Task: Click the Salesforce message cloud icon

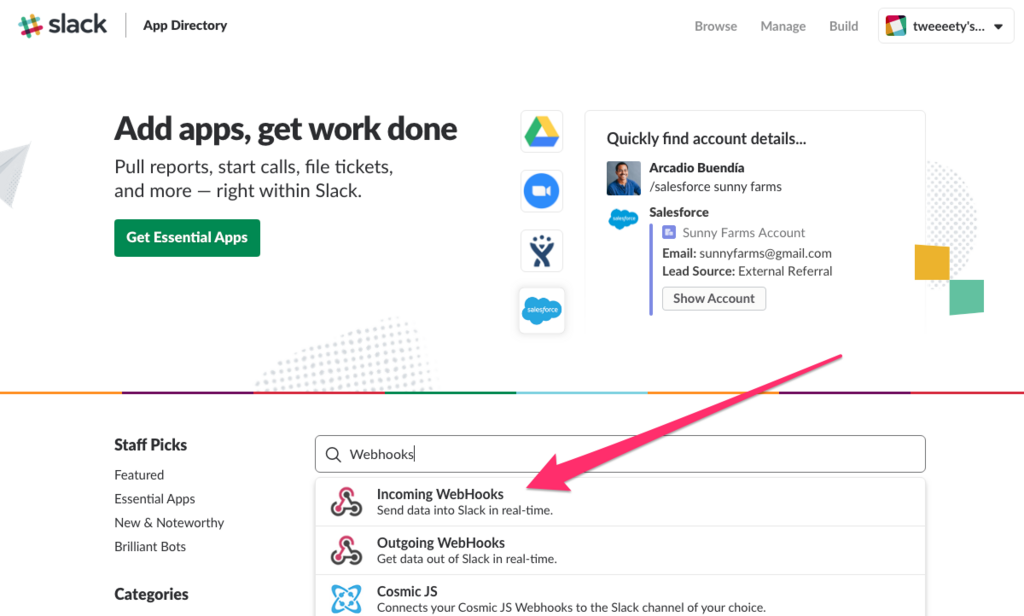Action: click(x=623, y=219)
